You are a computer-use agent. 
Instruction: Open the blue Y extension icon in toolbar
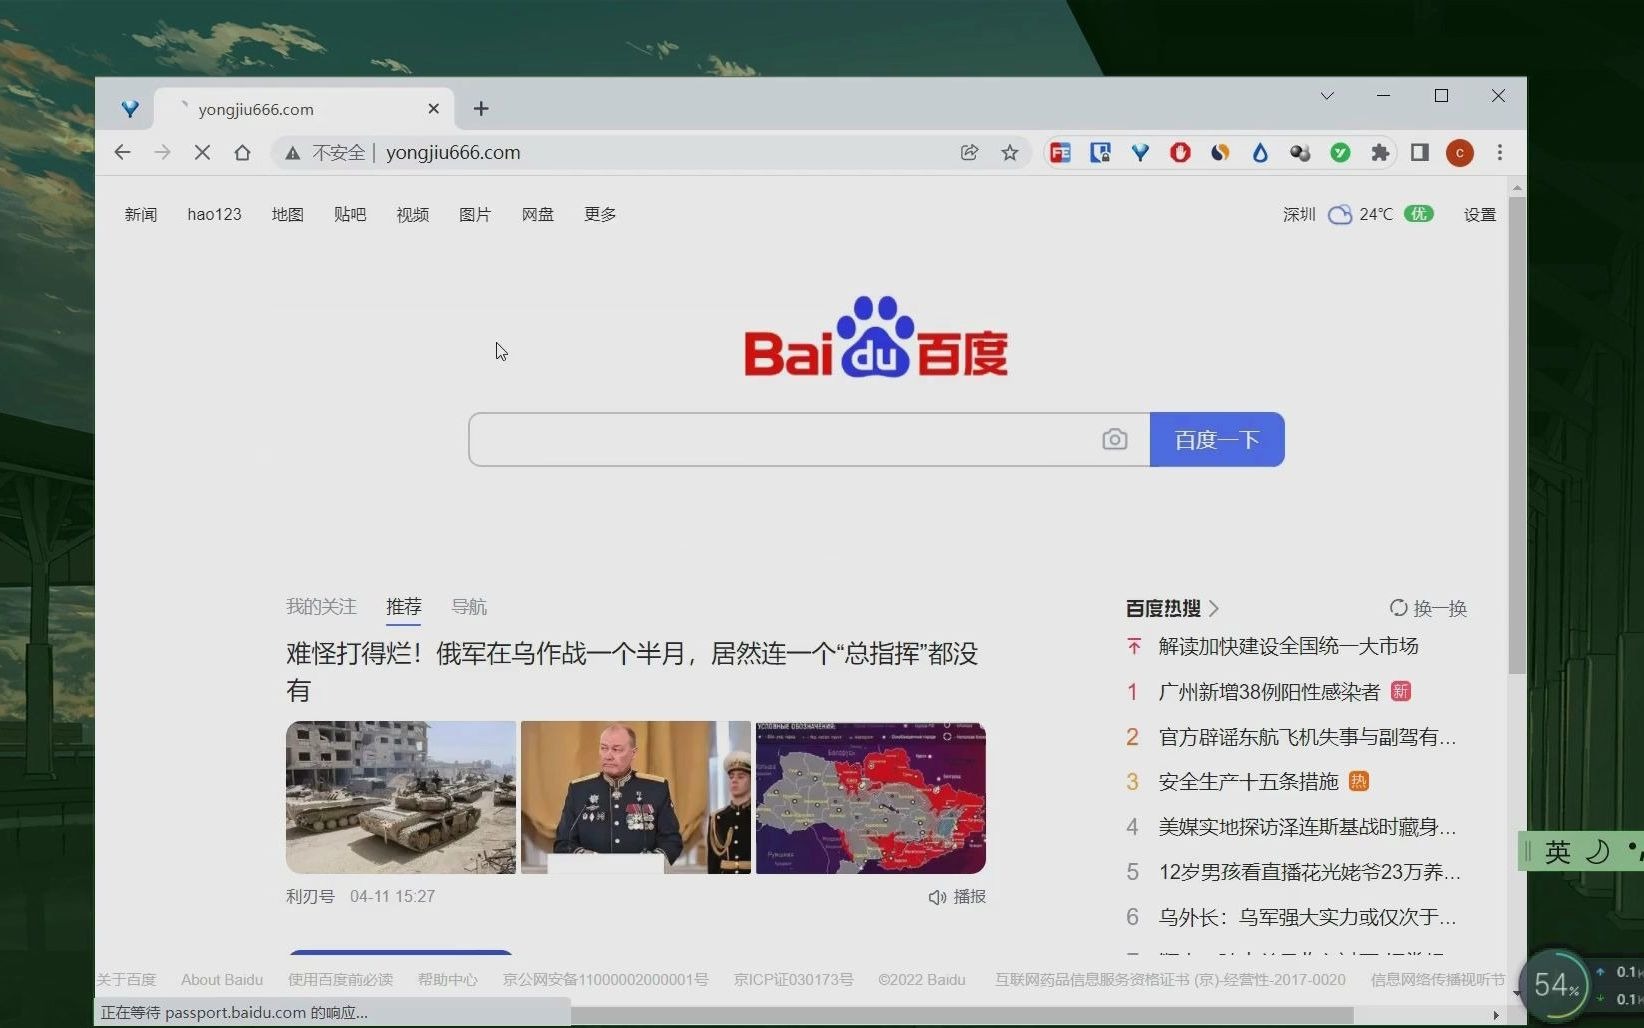1140,152
